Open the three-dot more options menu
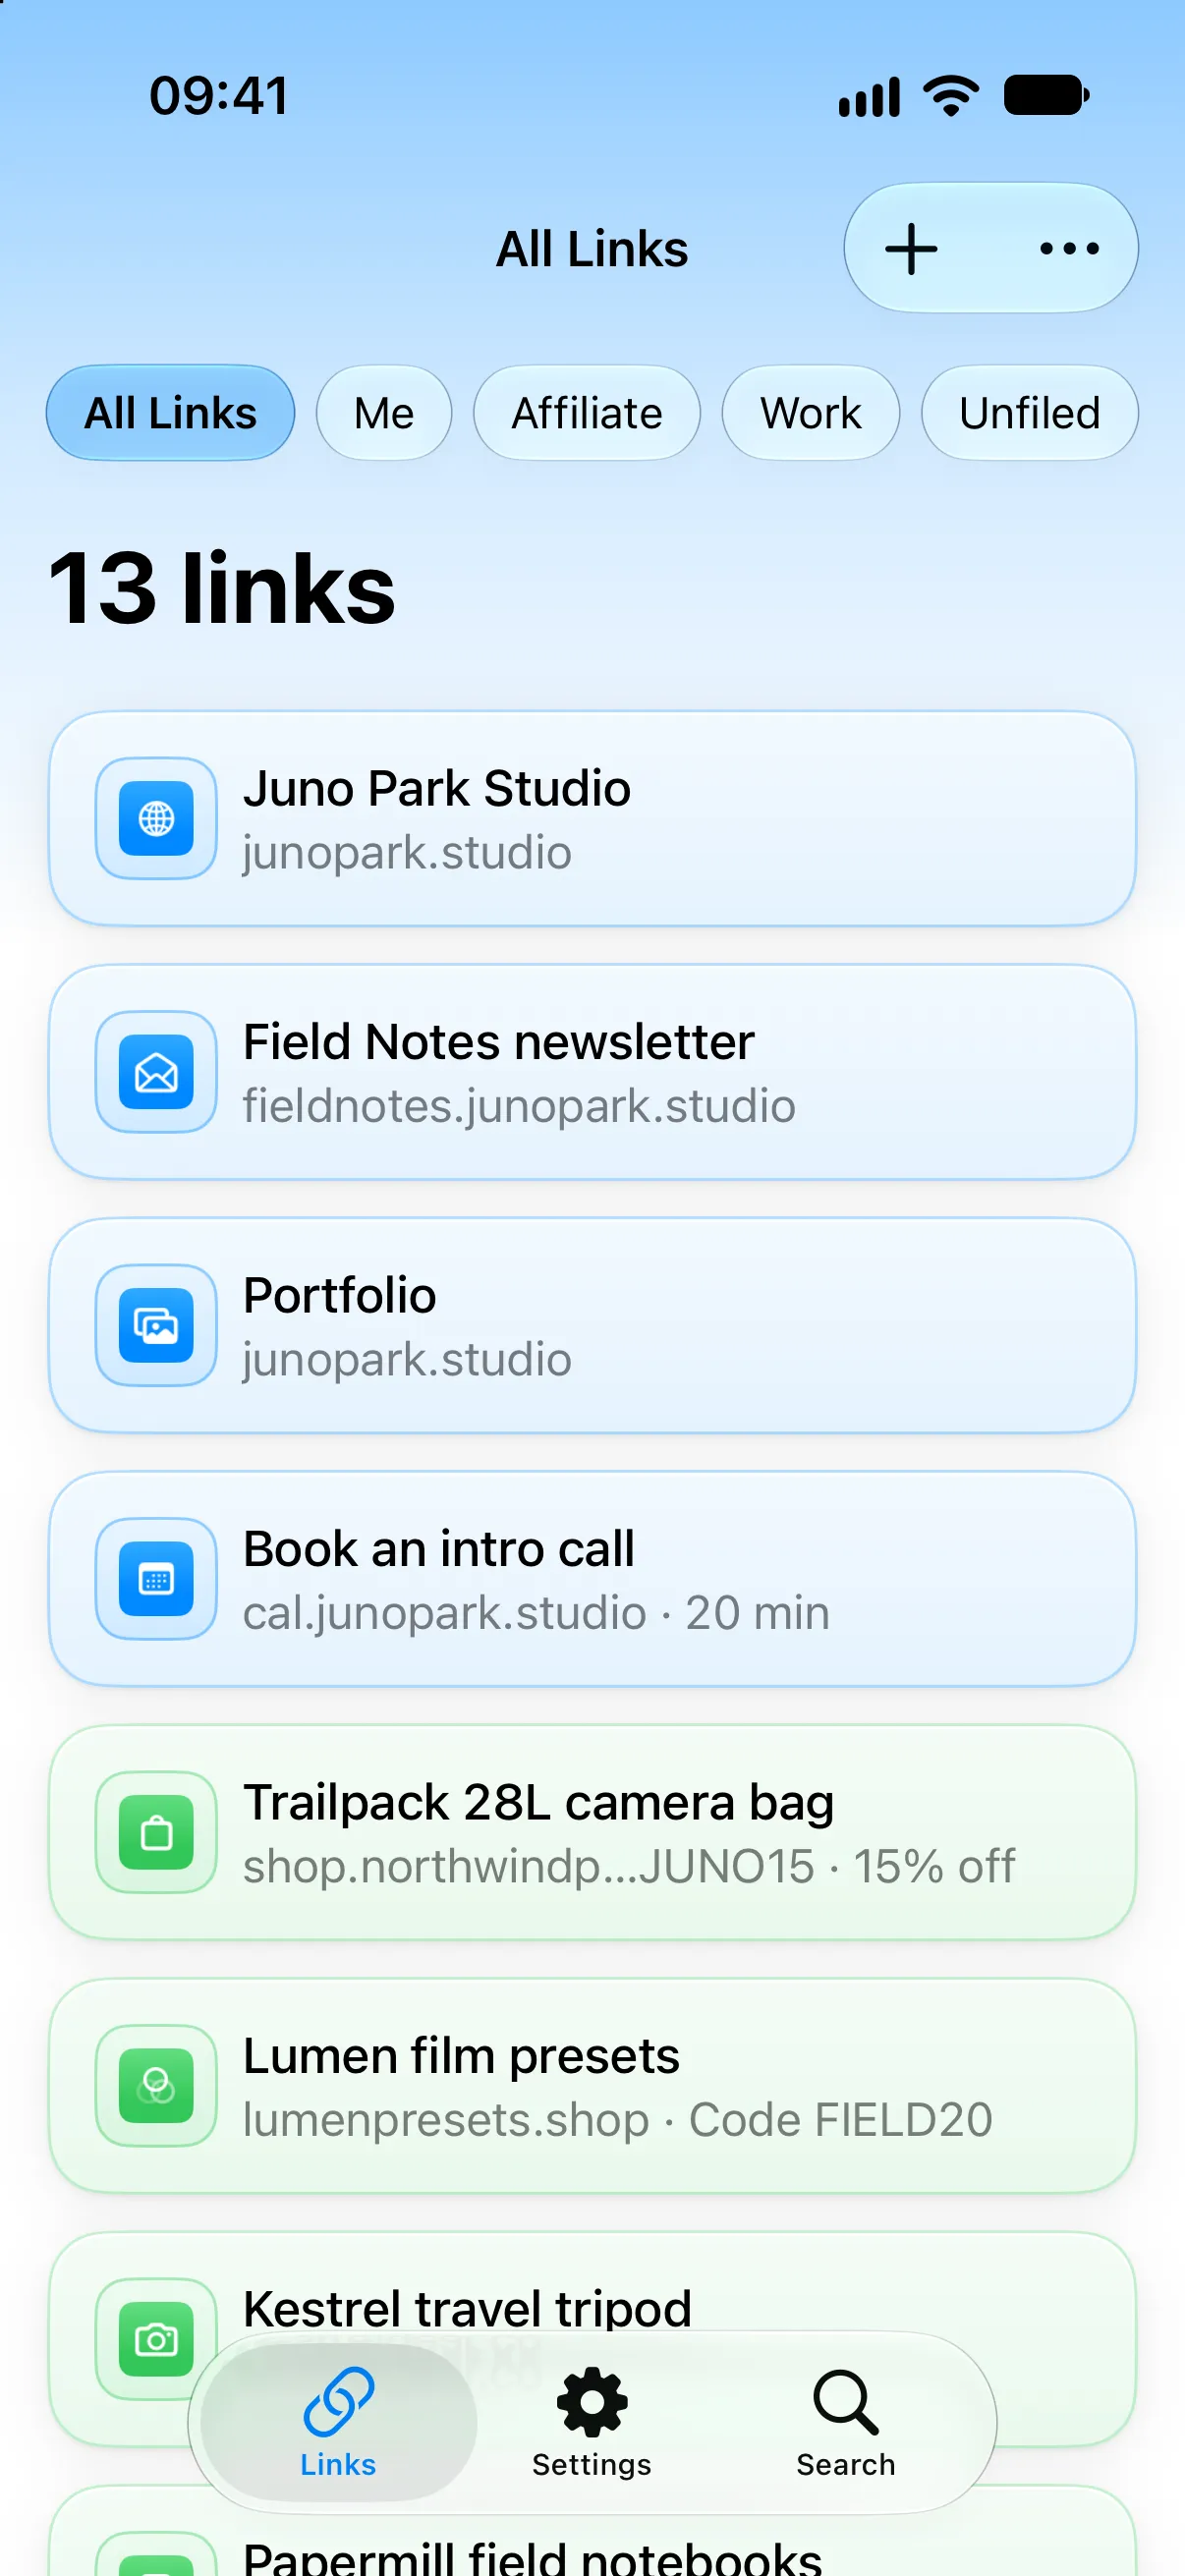The width and height of the screenshot is (1185, 2576). pyautogui.click(x=1069, y=249)
